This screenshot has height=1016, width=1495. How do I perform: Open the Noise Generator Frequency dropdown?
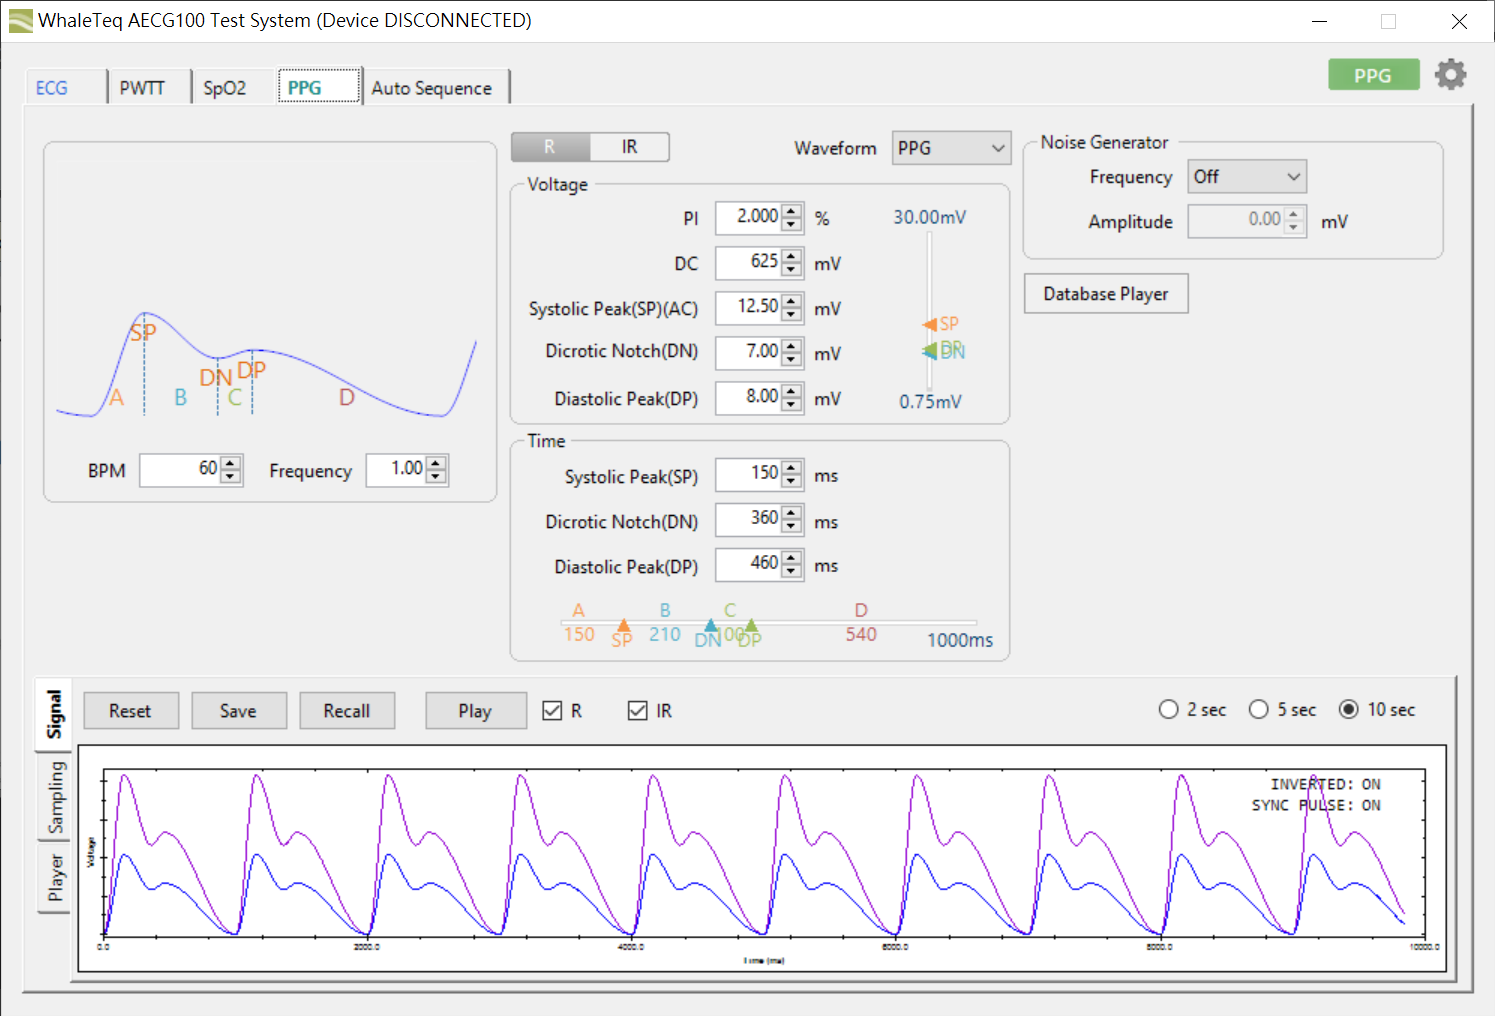pyautogui.click(x=1246, y=176)
